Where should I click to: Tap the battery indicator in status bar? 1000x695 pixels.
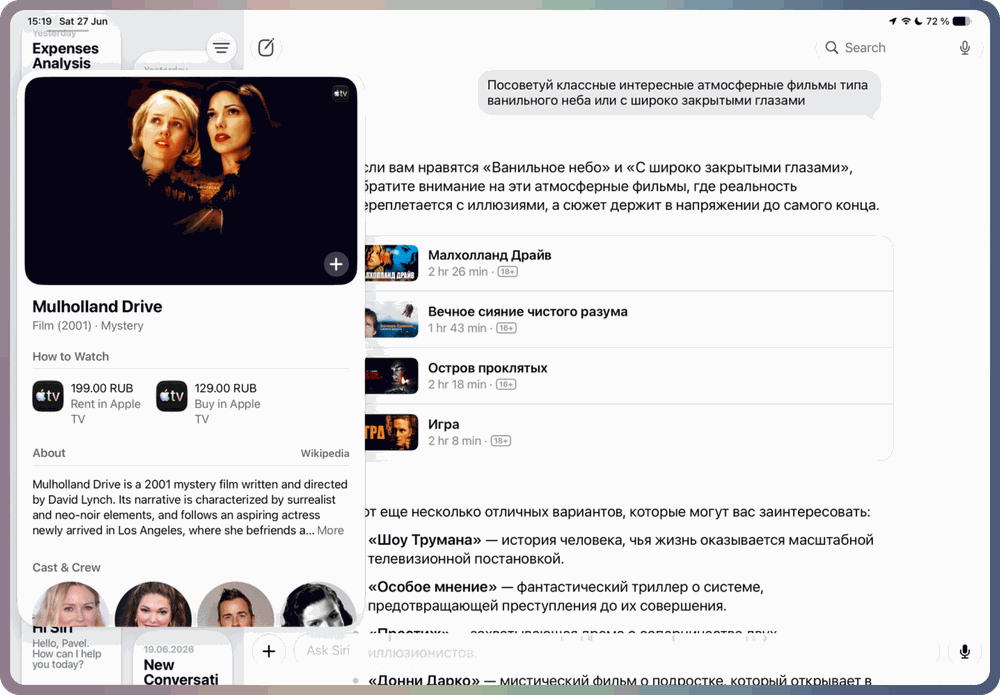coord(962,21)
